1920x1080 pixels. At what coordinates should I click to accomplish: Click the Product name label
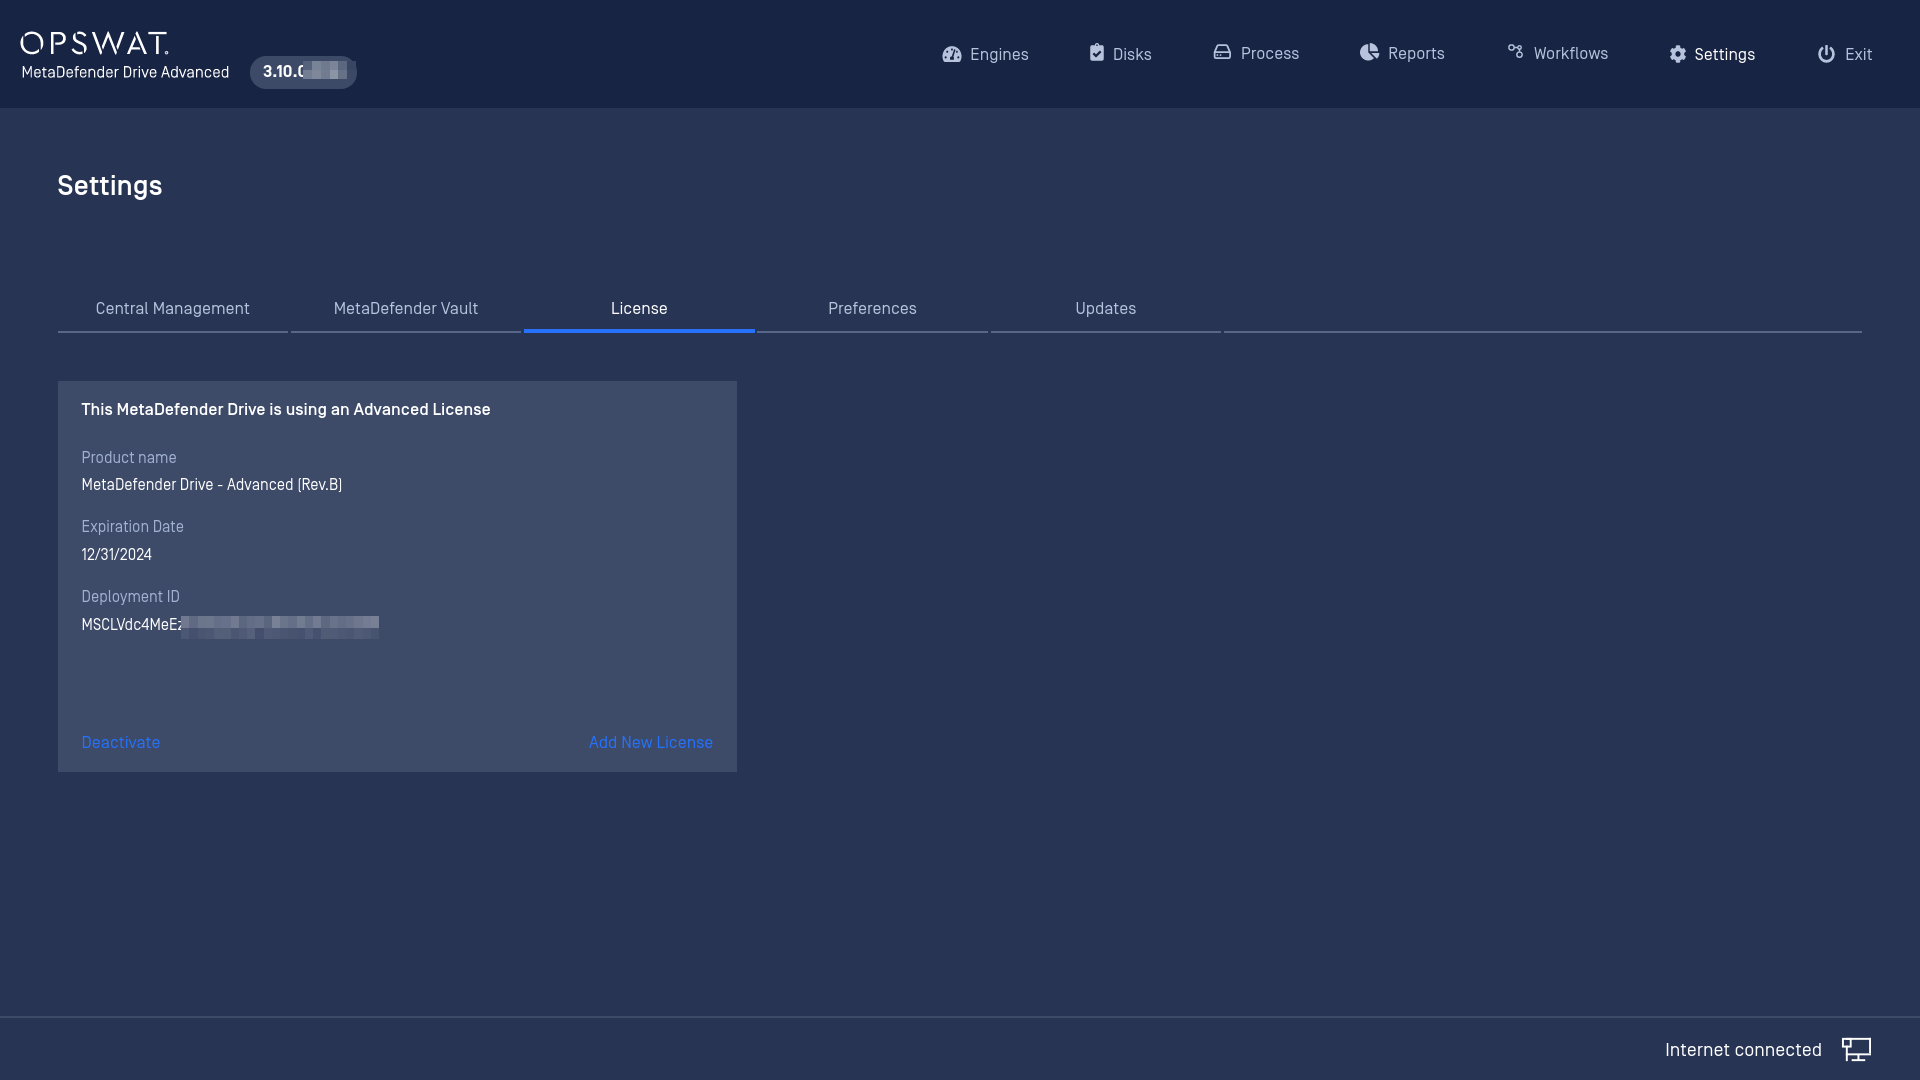point(128,457)
